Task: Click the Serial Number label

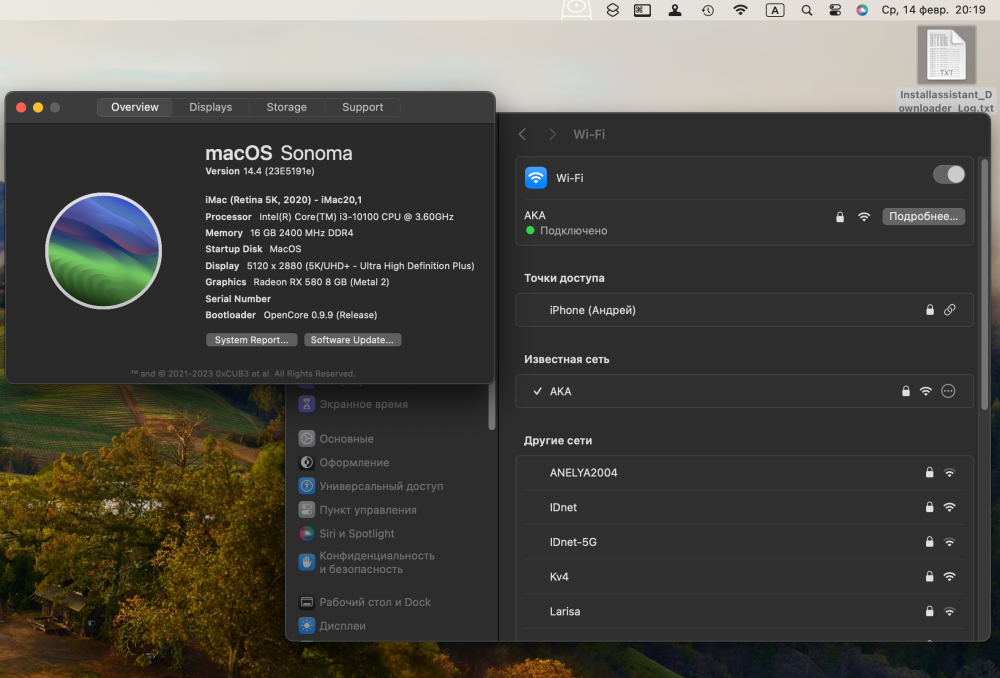Action: click(238, 298)
